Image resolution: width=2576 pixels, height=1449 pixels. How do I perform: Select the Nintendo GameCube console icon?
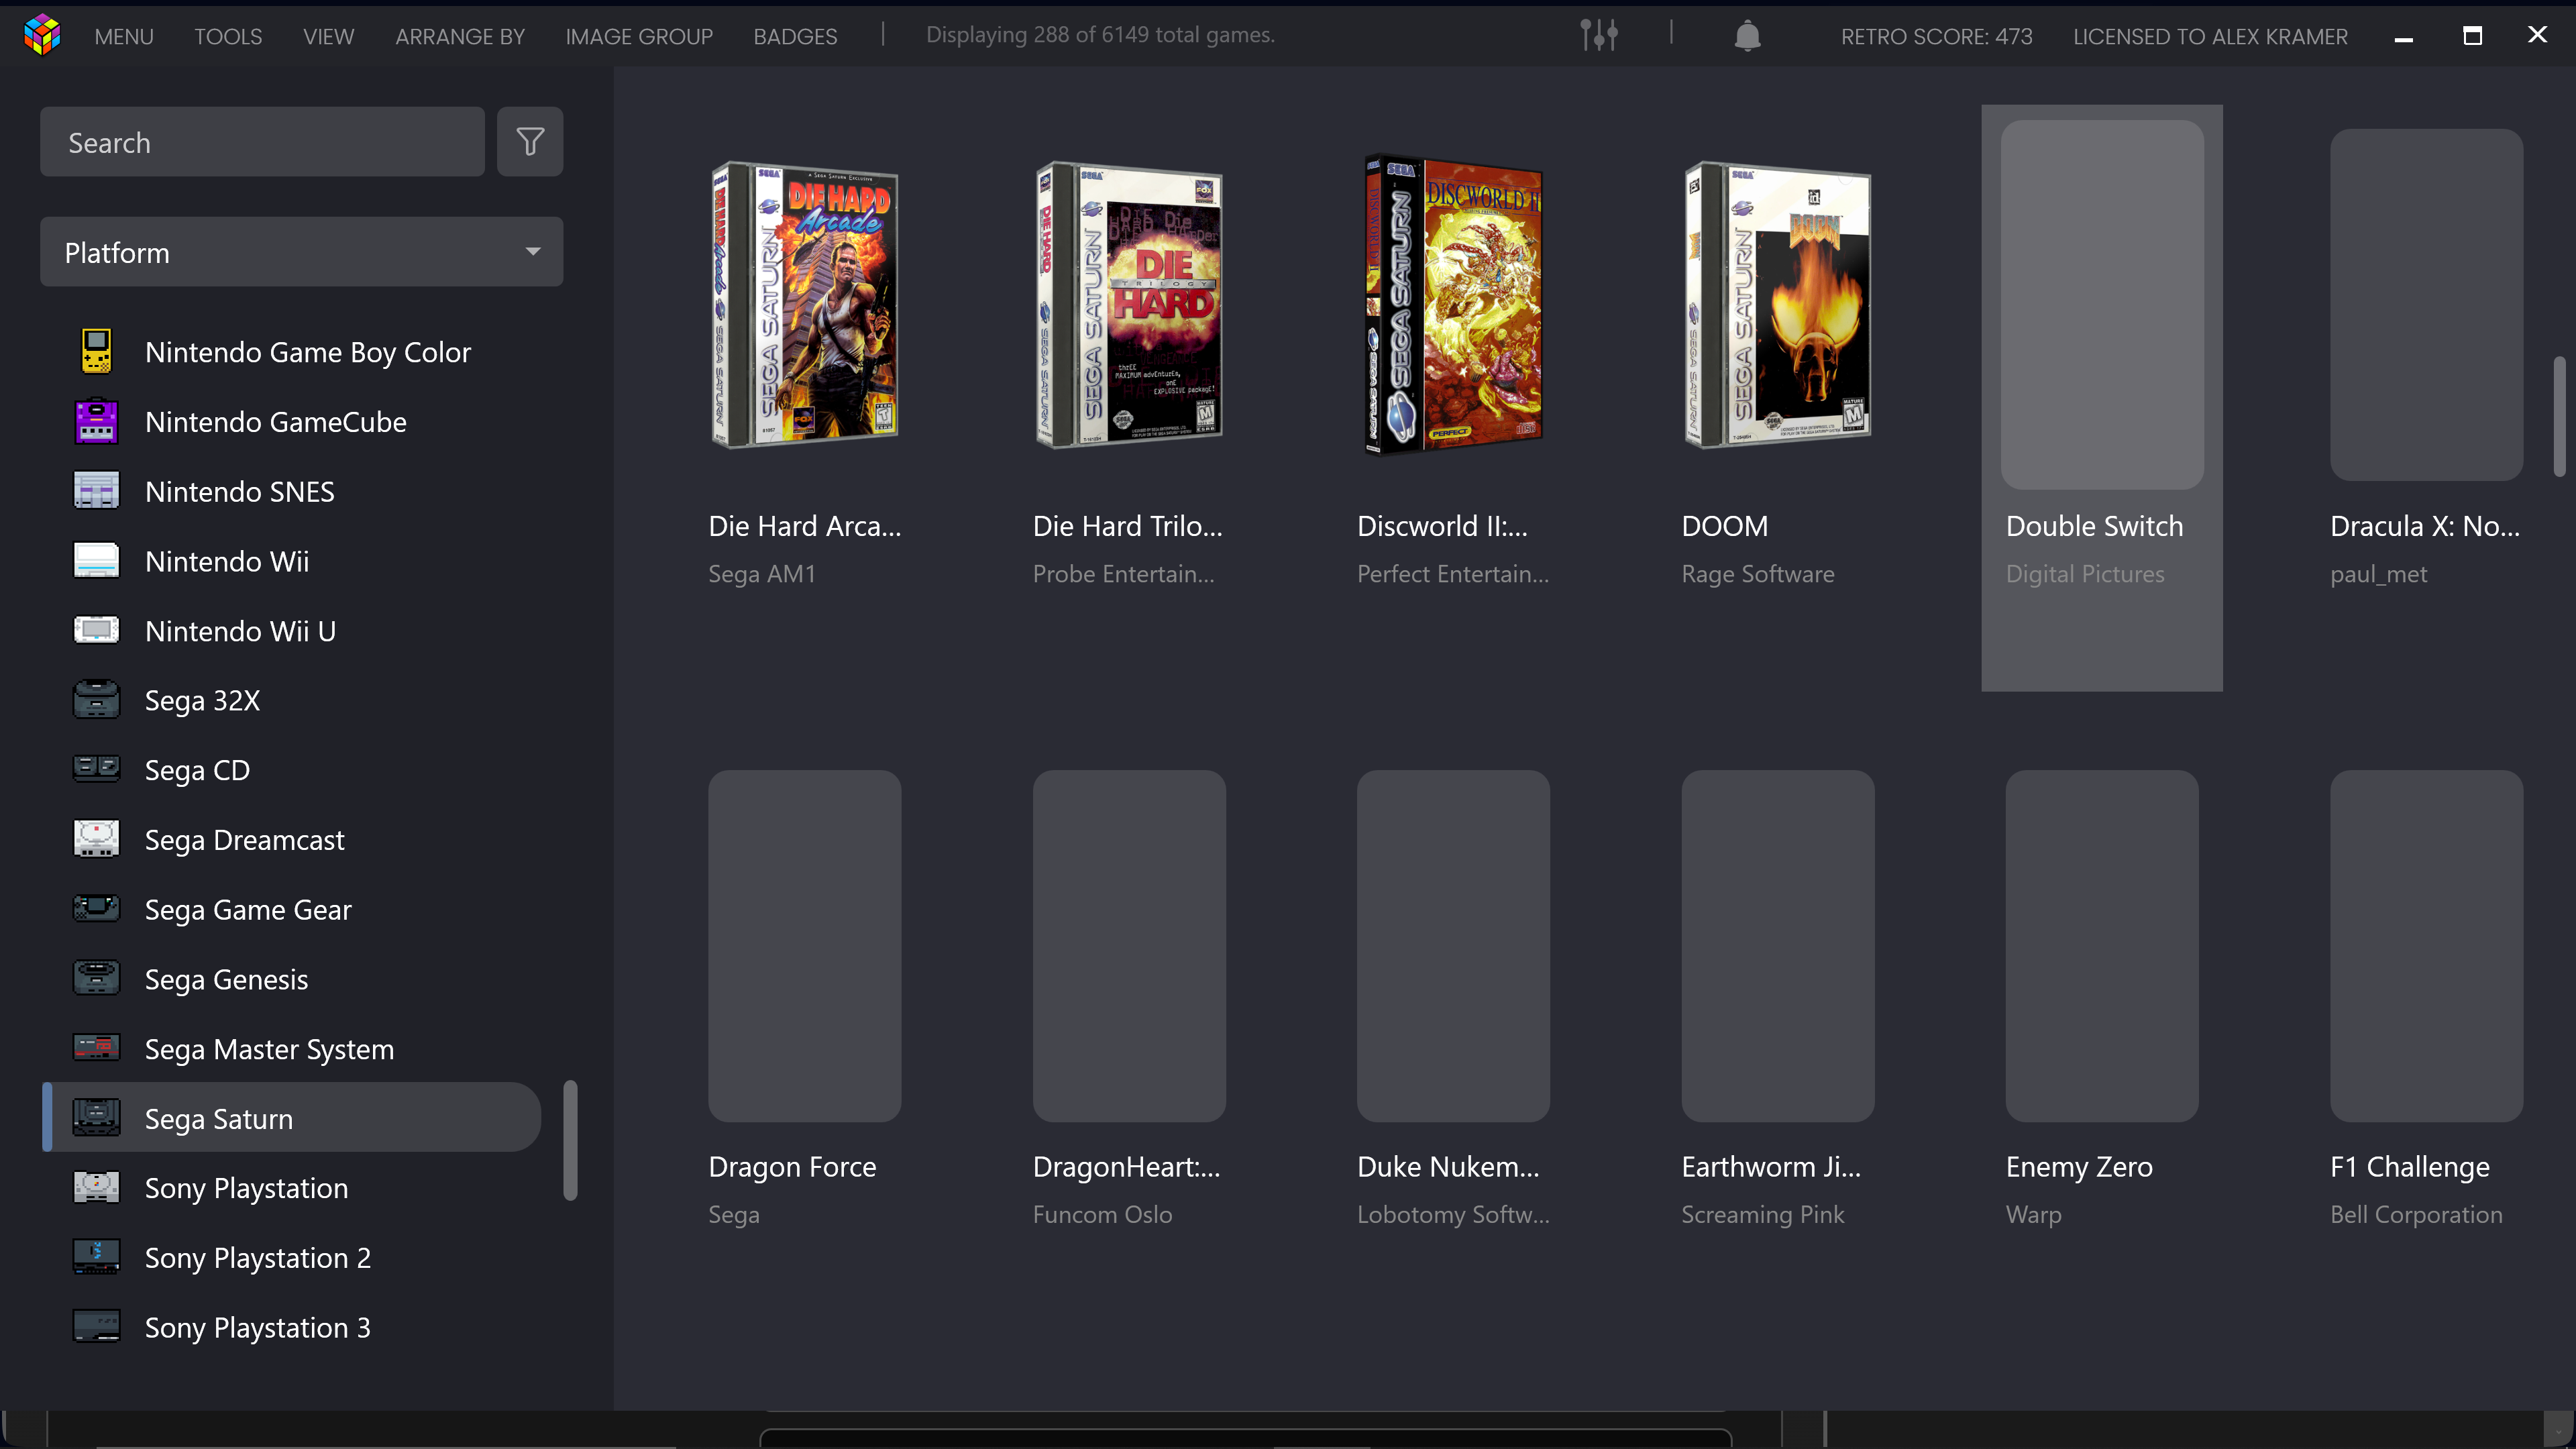click(97, 422)
